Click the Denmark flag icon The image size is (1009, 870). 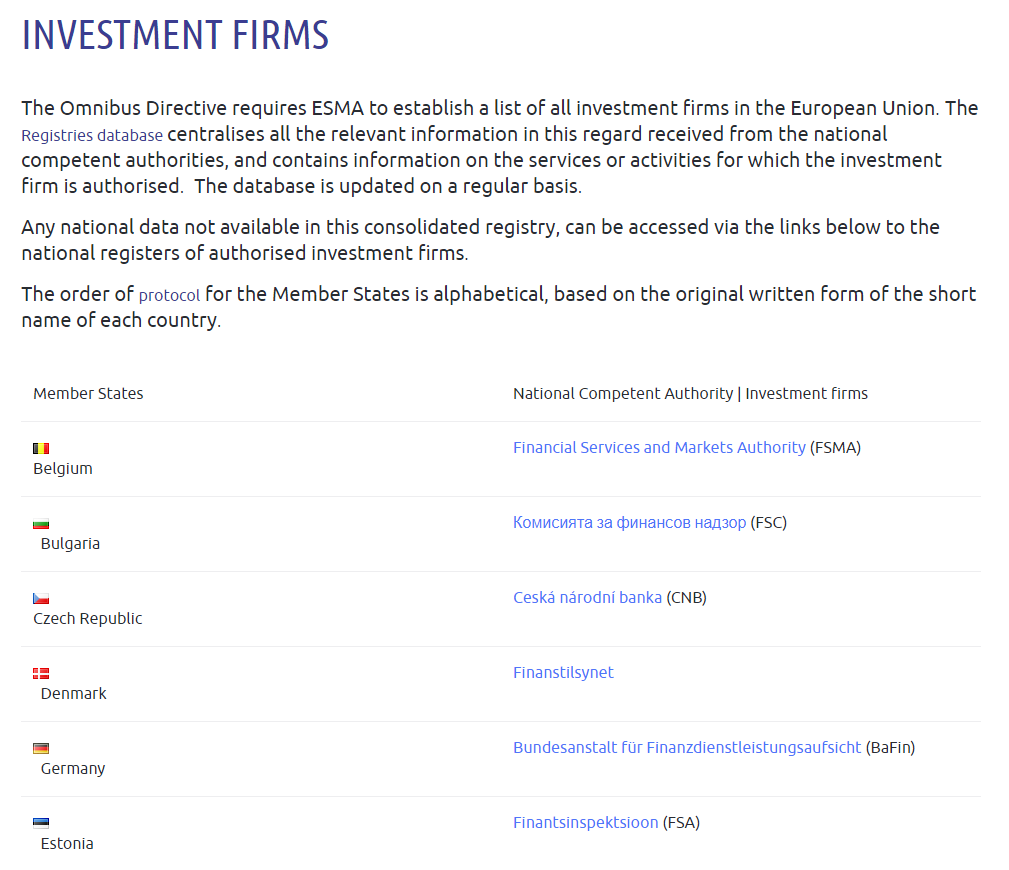41,674
